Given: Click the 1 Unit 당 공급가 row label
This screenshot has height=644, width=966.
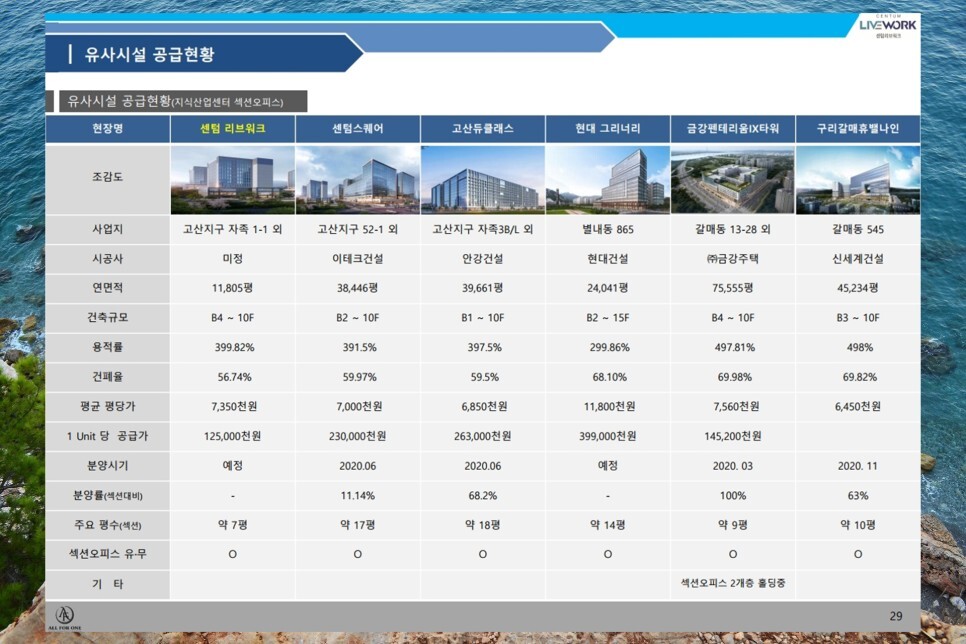Looking at the screenshot, I should pos(107,436).
